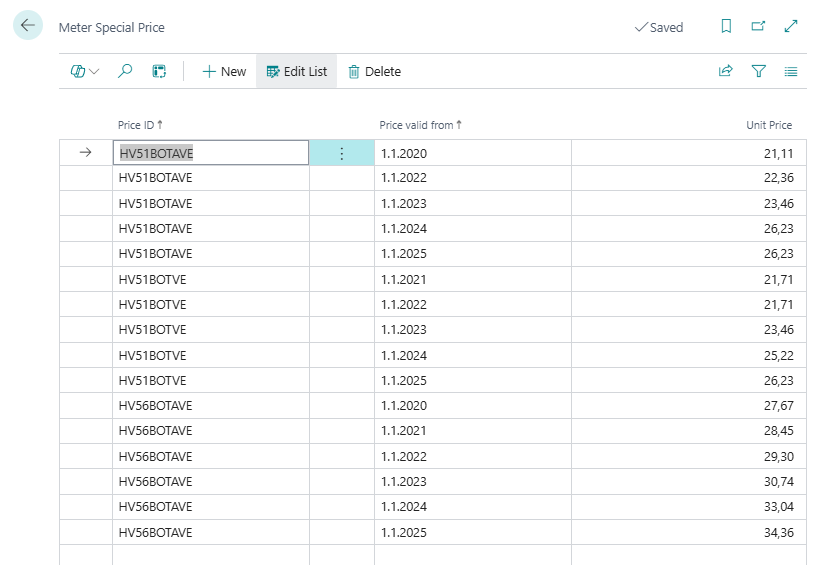Toggle Edit List mode
This screenshot has width=827, height=565.
297,71
